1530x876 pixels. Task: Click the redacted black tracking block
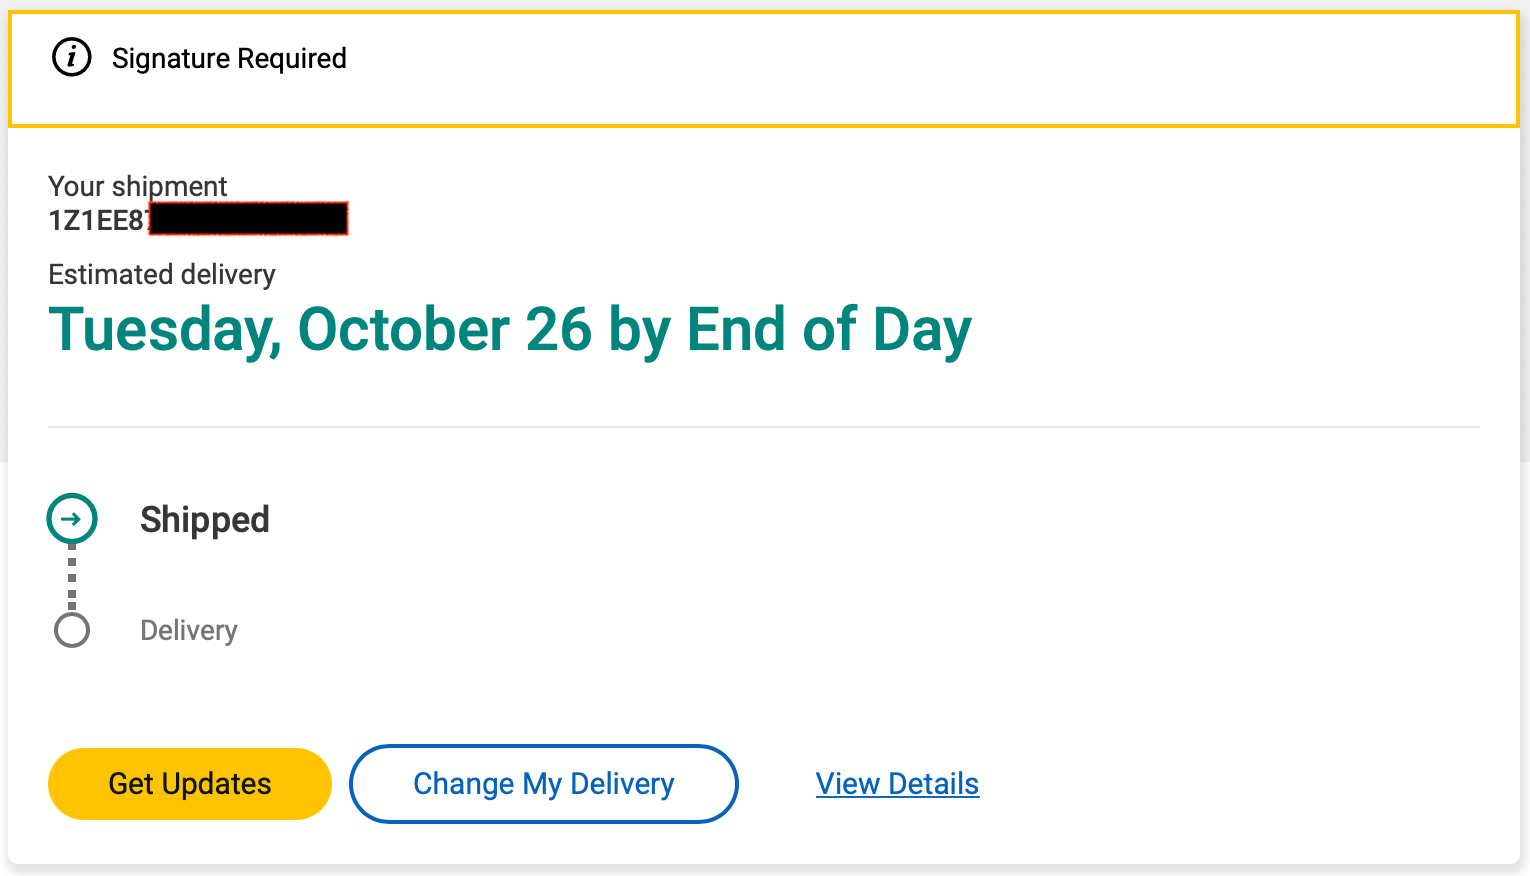pyautogui.click(x=248, y=218)
